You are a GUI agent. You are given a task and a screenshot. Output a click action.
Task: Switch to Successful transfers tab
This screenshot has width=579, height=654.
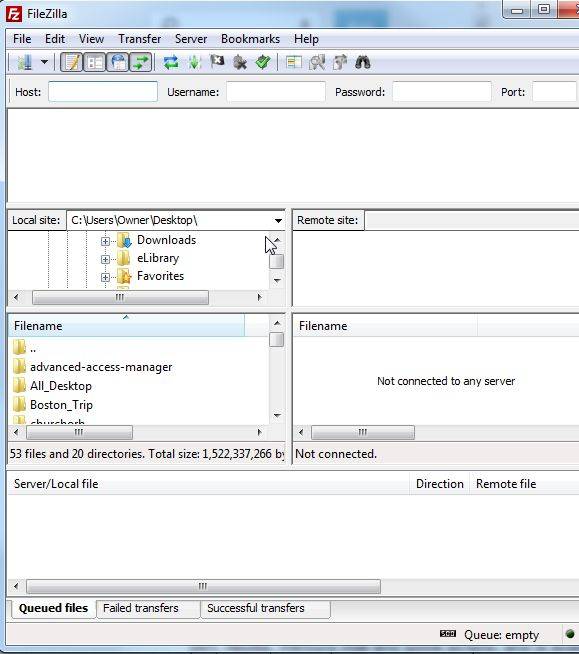(266, 609)
